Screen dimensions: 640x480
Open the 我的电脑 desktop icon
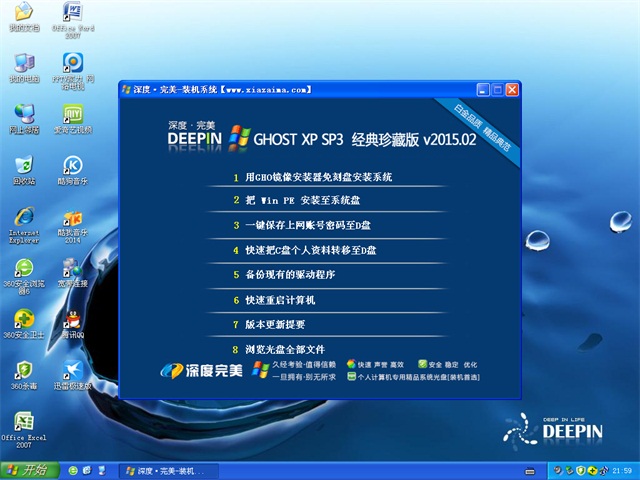pyautogui.click(x=23, y=64)
